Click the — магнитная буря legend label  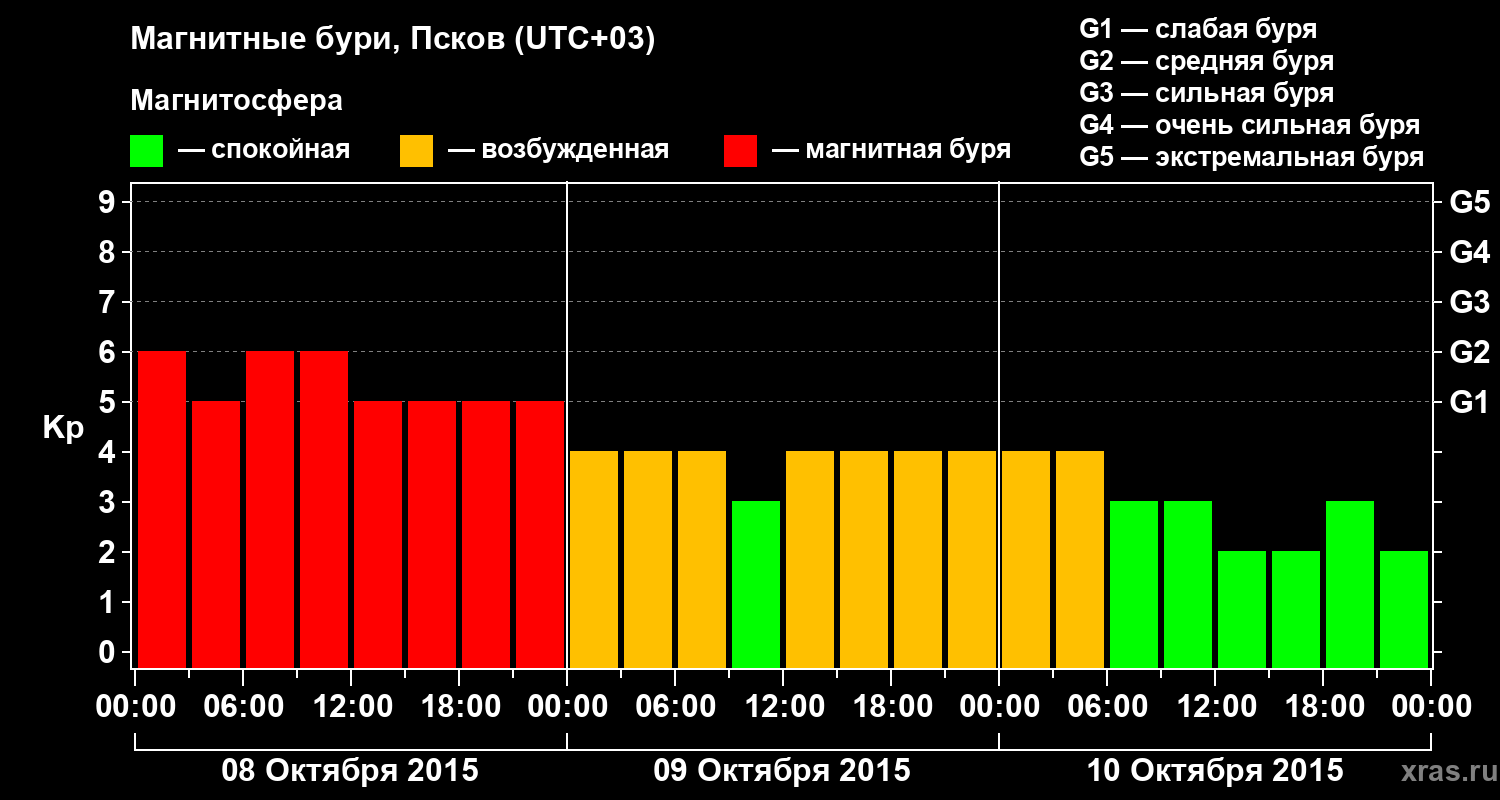891,150
